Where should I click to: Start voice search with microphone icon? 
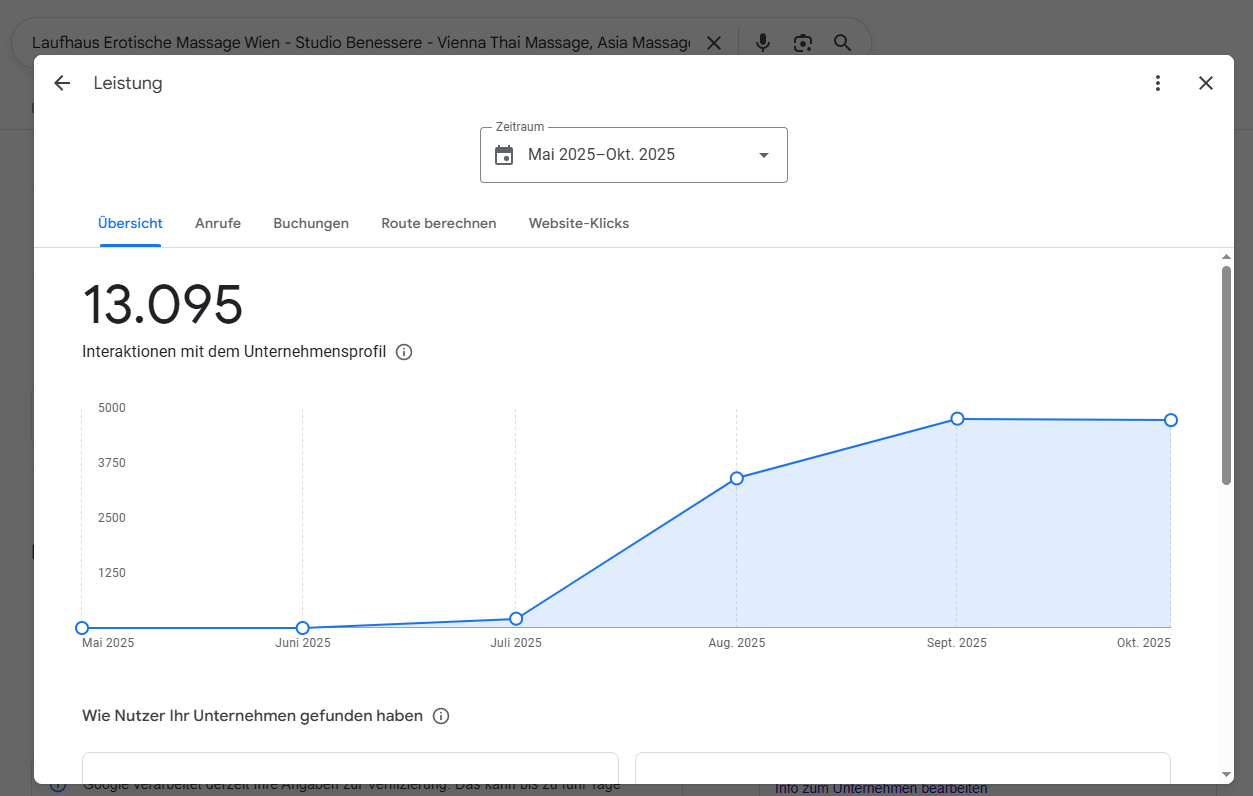[x=763, y=43]
